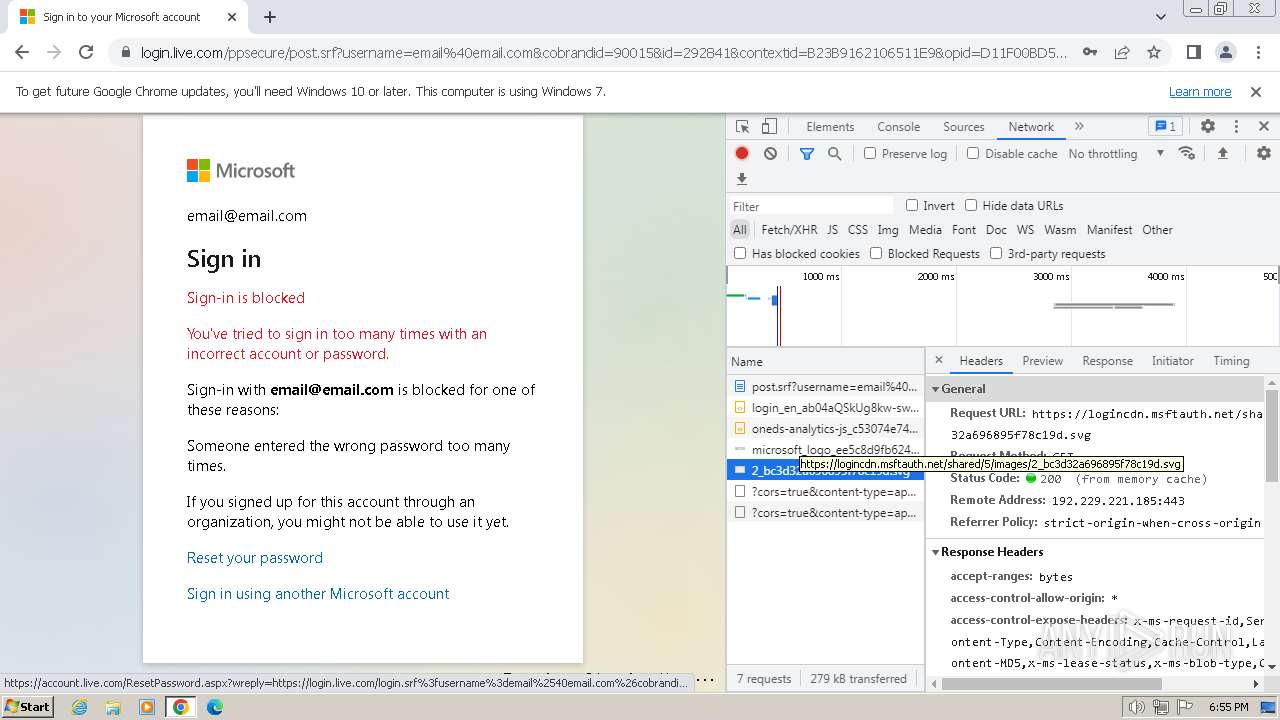1280x720 pixels.
Task: Toggle the network filter funnel icon
Action: [806, 154]
